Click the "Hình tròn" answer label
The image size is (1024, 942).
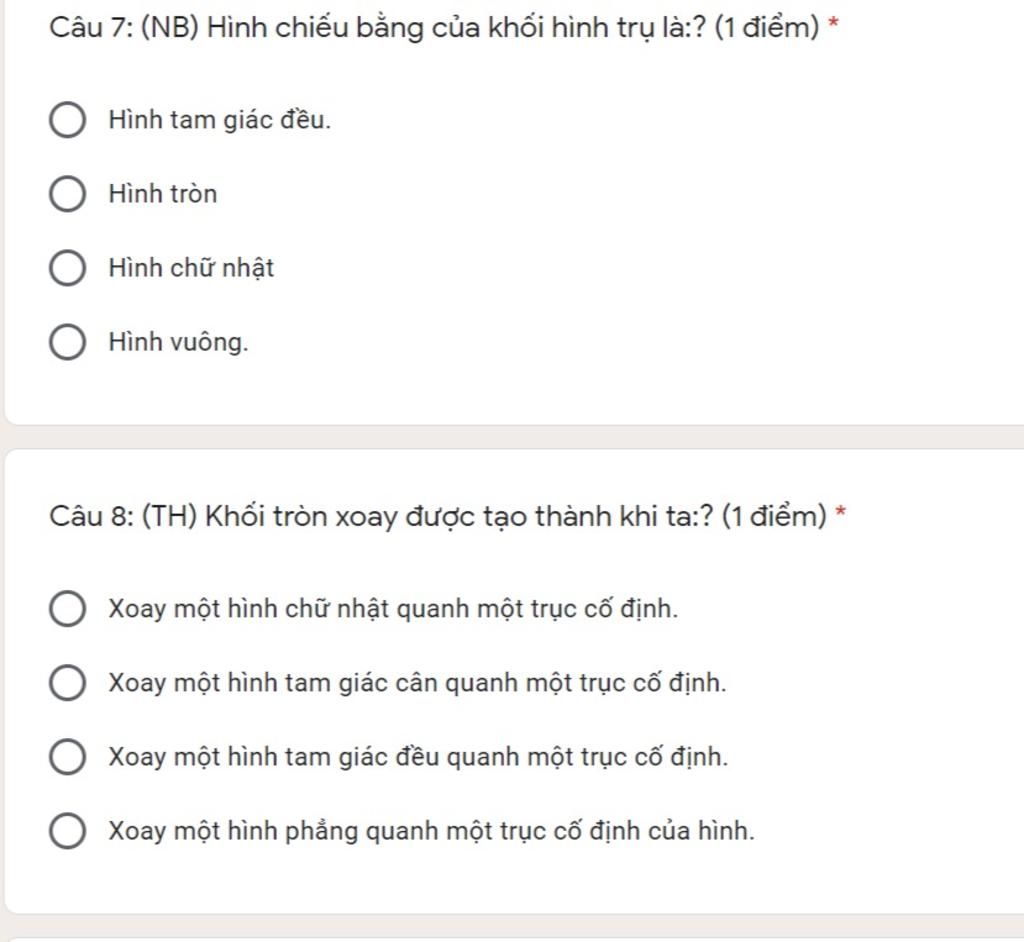(x=163, y=194)
